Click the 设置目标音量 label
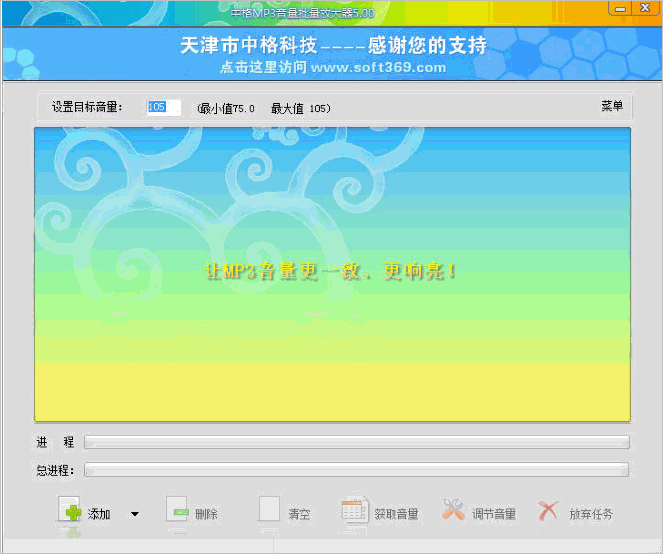Viewport: 663px width, 554px height. (87, 107)
